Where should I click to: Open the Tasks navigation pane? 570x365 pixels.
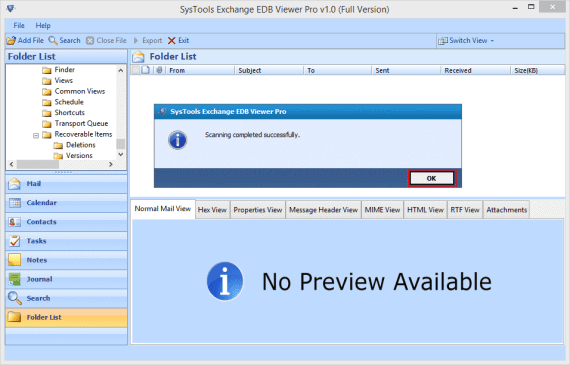66,241
